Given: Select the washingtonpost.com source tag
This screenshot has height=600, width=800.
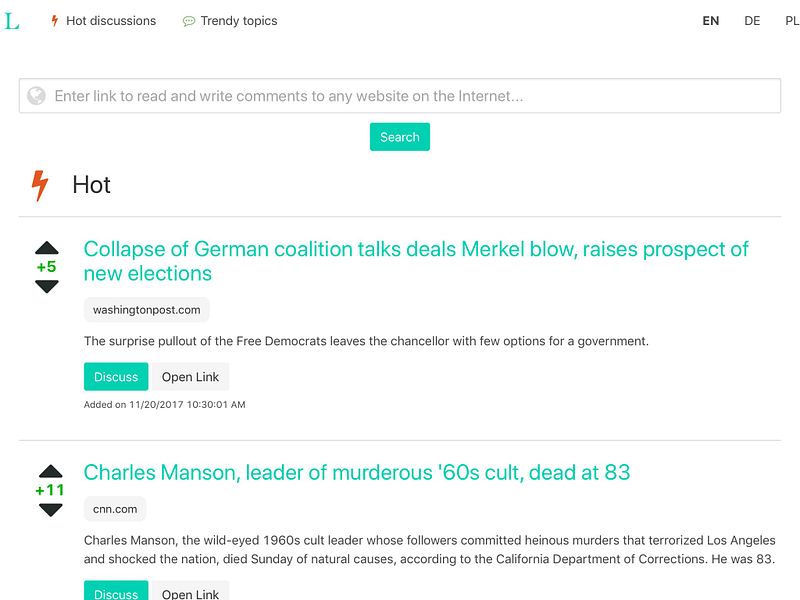Looking at the screenshot, I should [146, 310].
